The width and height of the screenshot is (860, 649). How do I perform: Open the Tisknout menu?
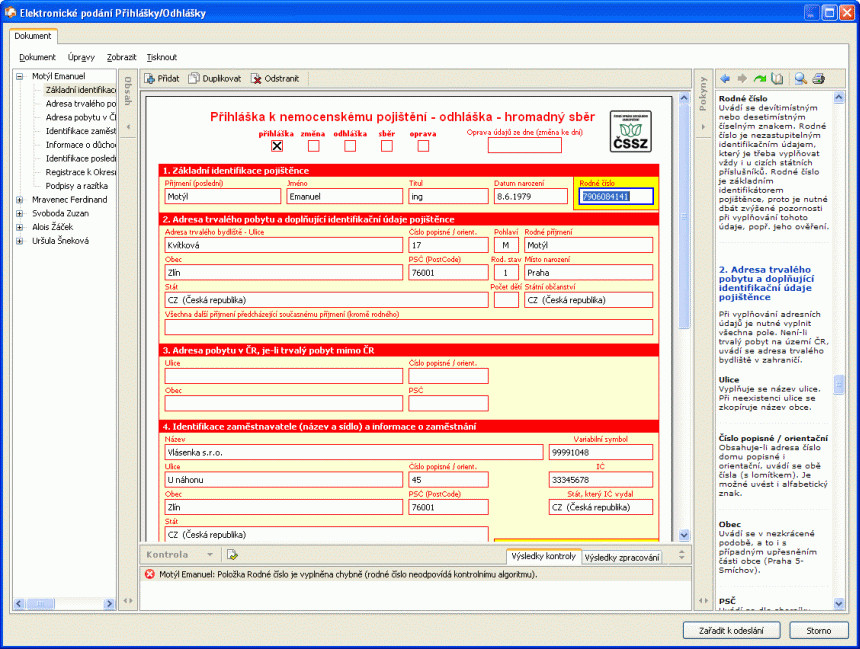click(162, 57)
